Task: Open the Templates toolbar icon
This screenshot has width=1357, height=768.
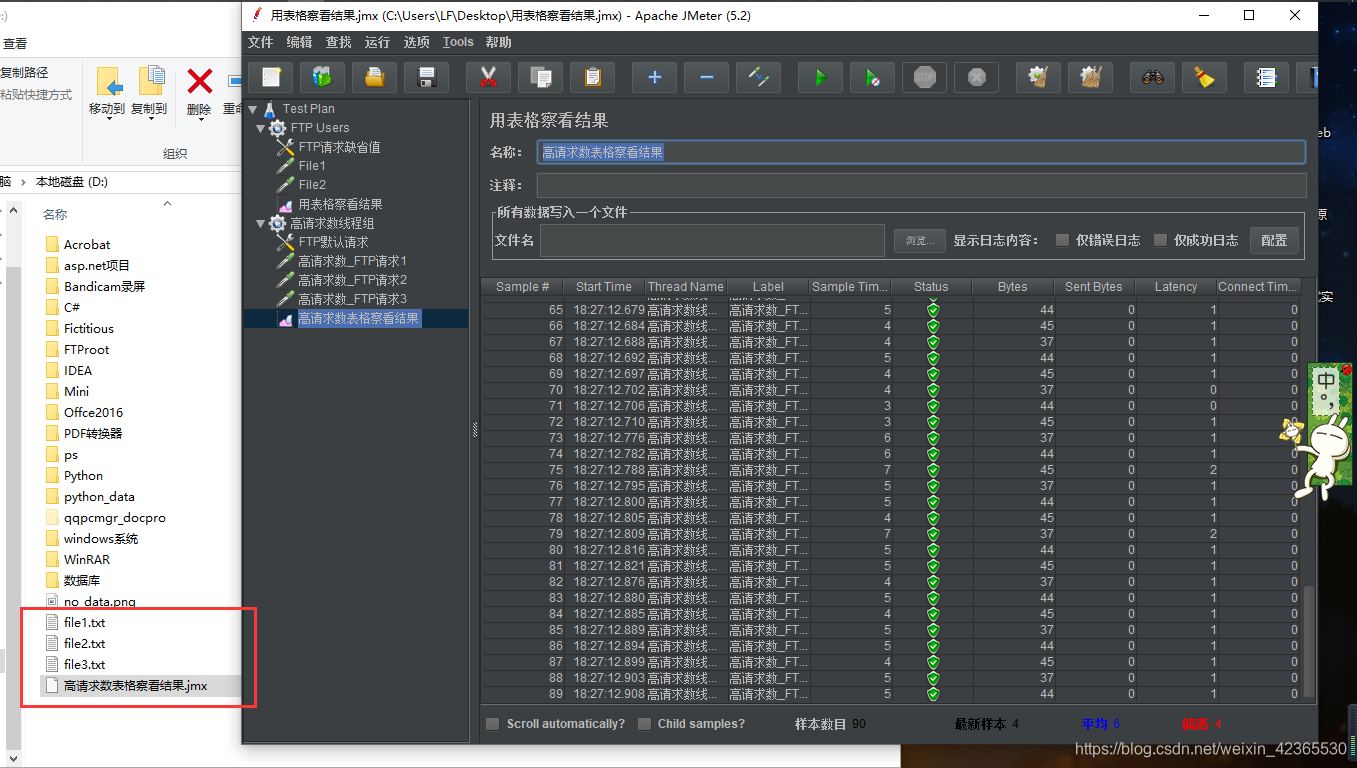Action: pyautogui.click(x=322, y=77)
